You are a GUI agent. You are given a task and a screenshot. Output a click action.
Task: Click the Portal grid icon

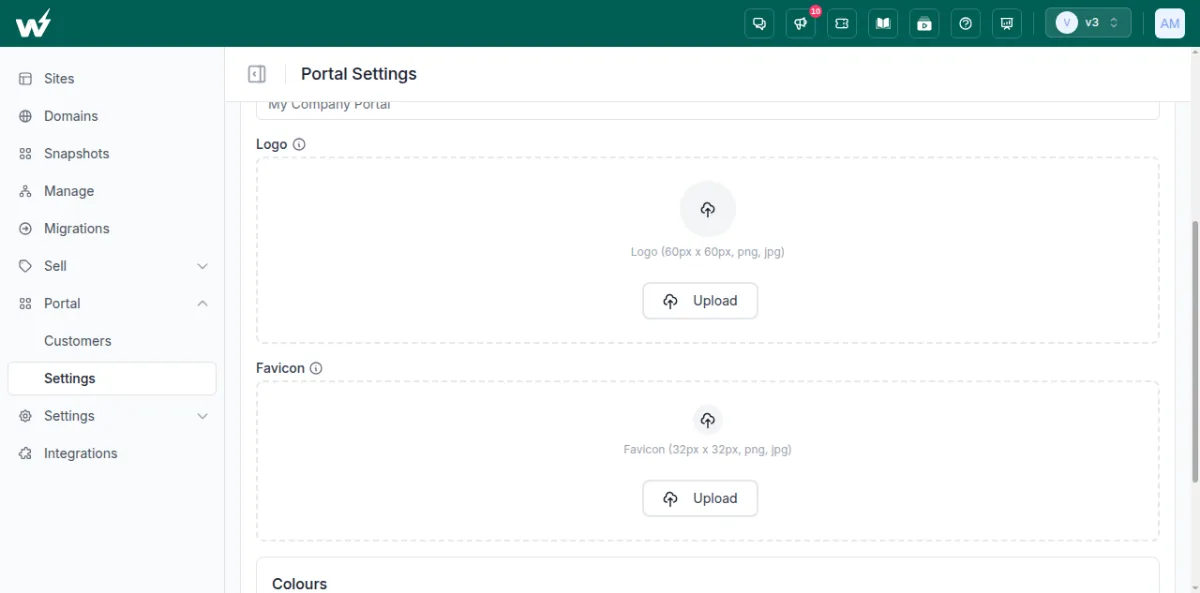(x=26, y=303)
